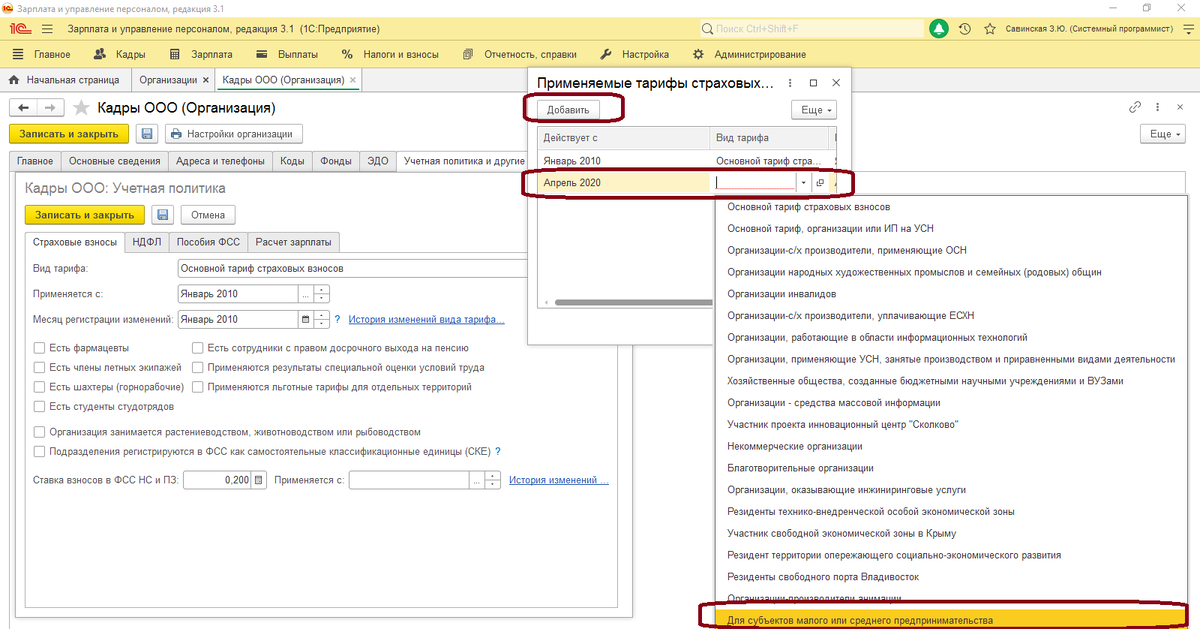The height and width of the screenshot is (635, 1200).
Task: Switch to Пособия ФСС tab
Action: (208, 241)
